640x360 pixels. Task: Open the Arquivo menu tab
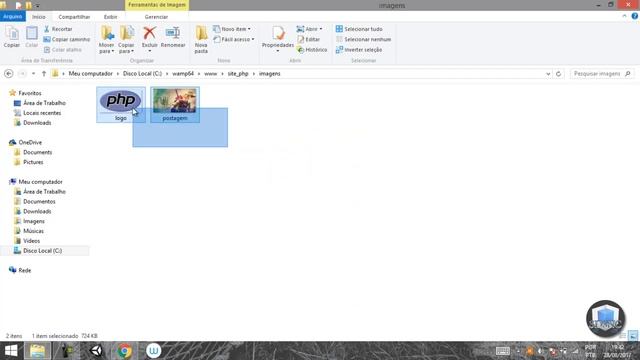pos(13,16)
